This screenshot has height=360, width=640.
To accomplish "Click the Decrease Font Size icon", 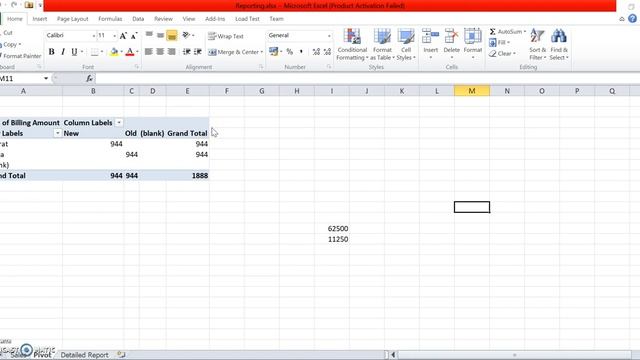I will tap(134, 36).
